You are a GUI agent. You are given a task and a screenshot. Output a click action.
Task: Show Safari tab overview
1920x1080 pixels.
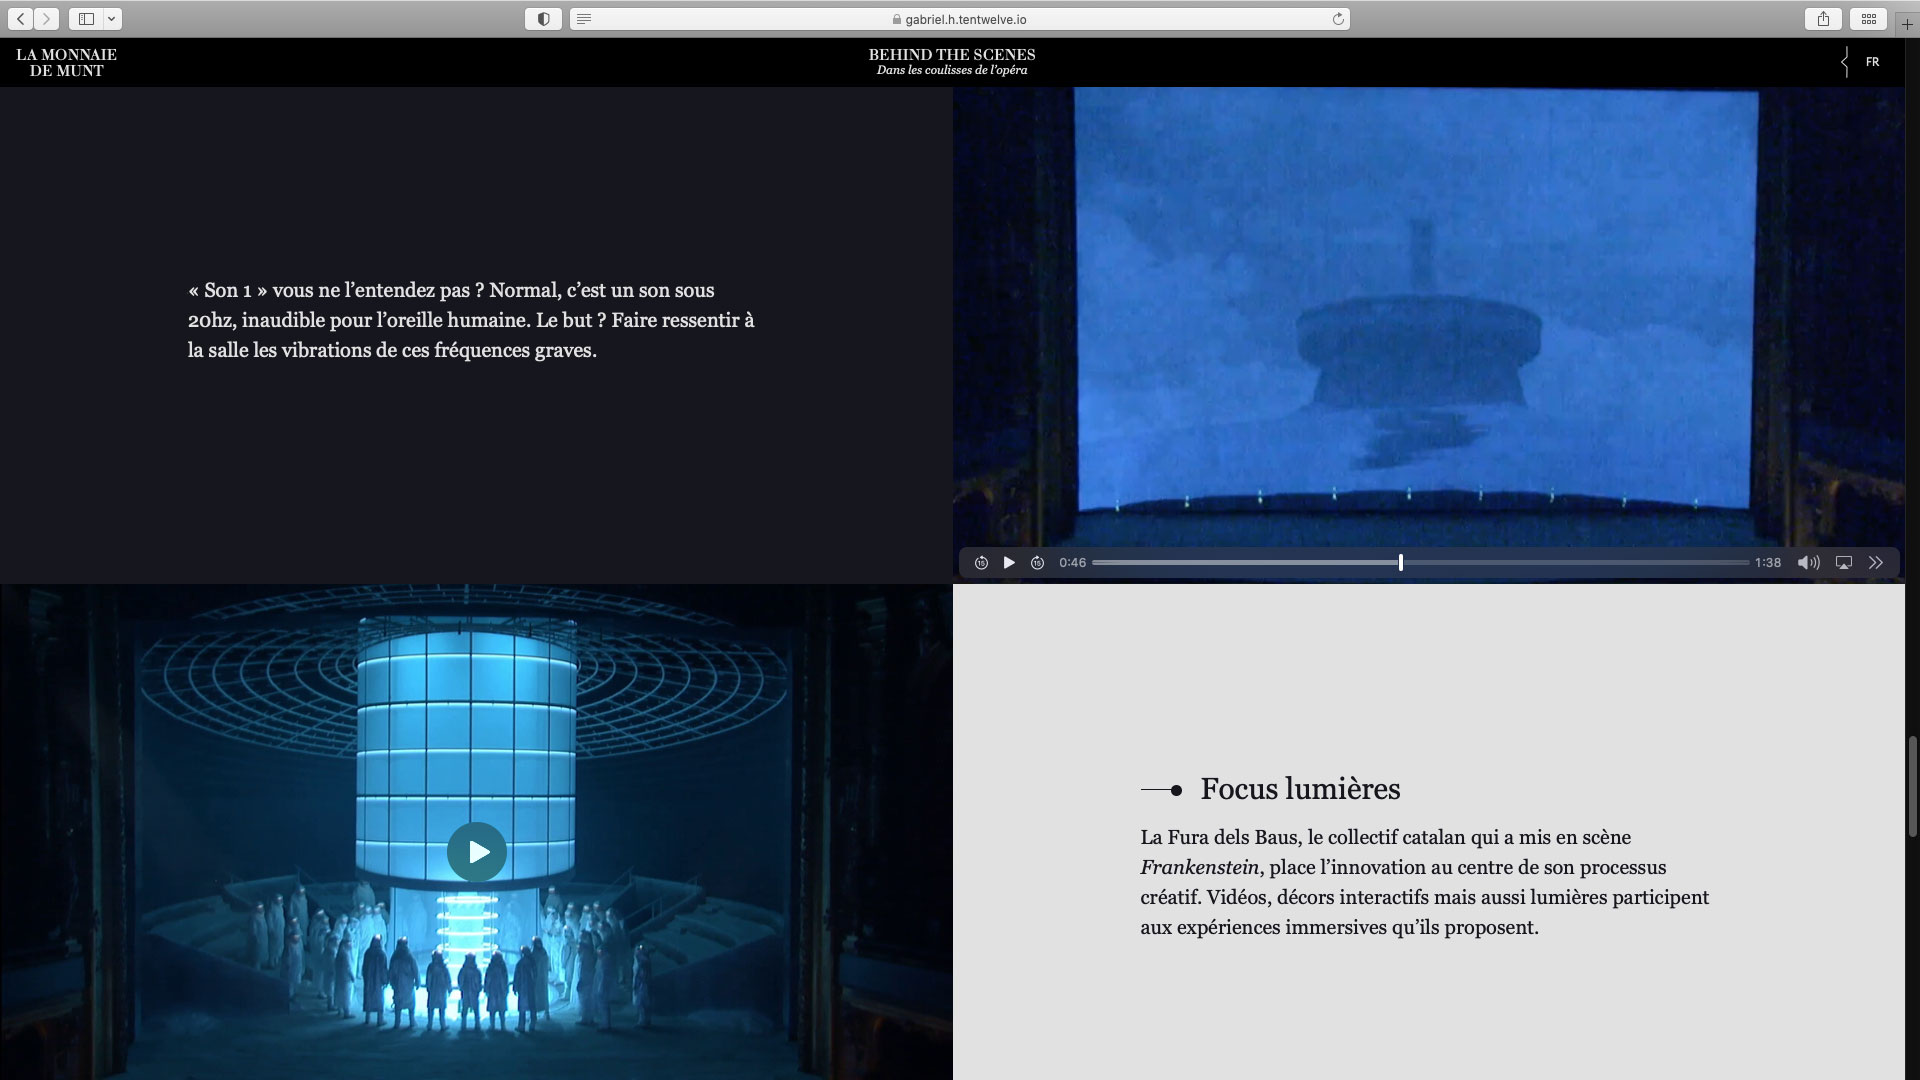click(1868, 19)
